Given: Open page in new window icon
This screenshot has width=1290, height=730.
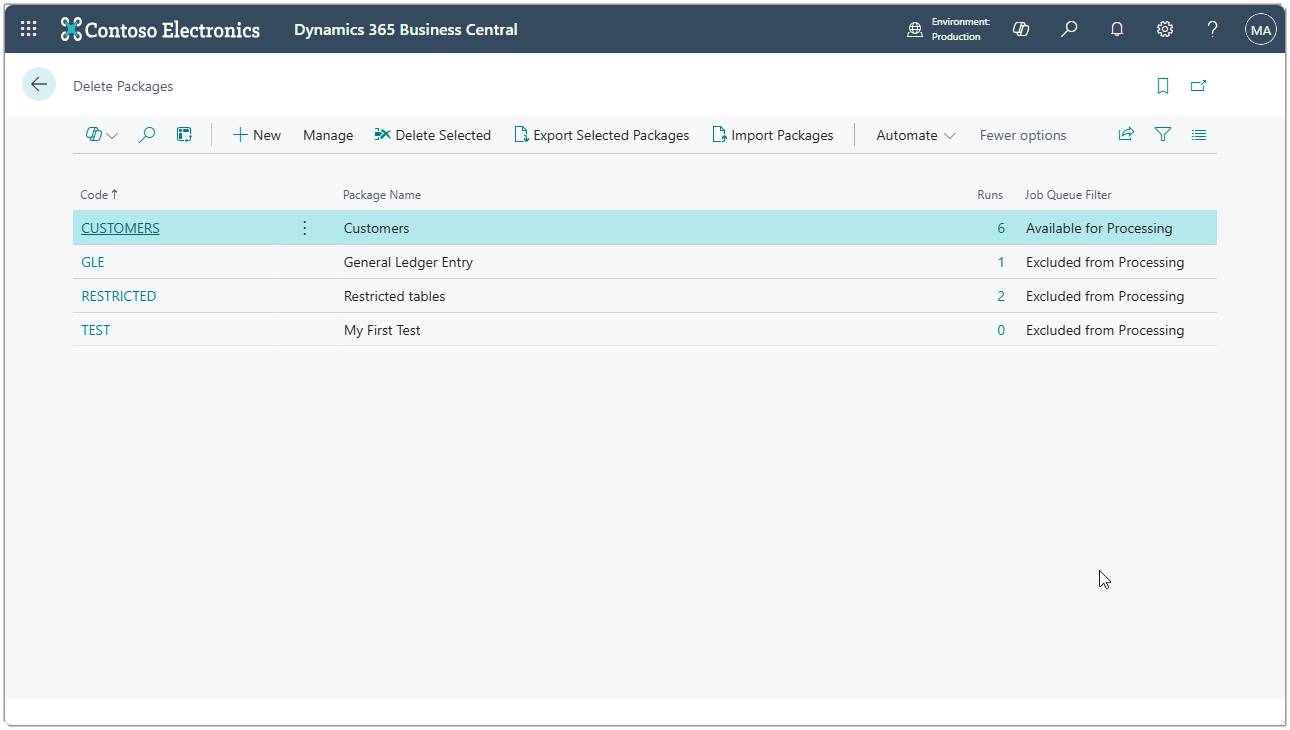Looking at the screenshot, I should coord(1198,86).
